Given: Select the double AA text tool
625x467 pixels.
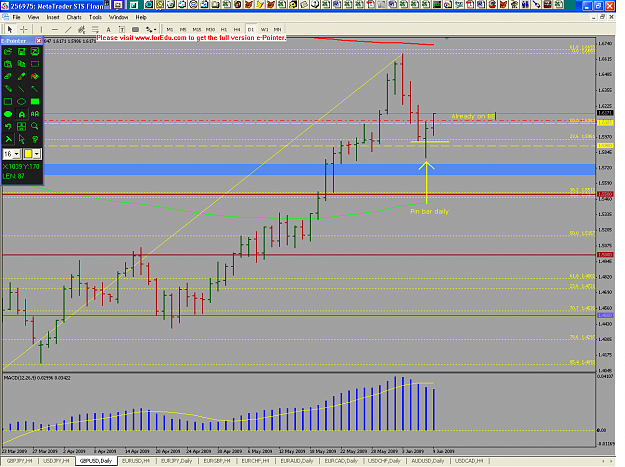Looking at the screenshot, I should (35, 114).
